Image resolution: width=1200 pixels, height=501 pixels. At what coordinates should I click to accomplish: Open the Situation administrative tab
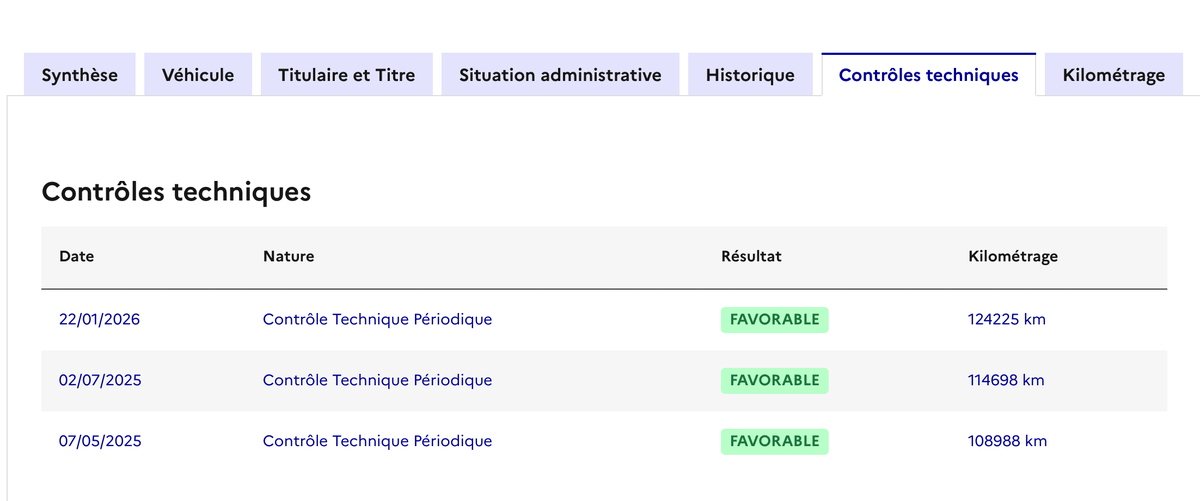tap(560, 75)
